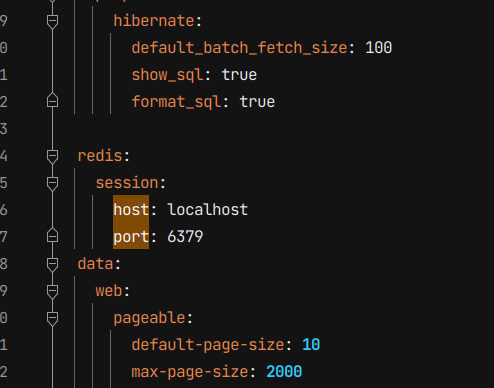
Task: Click the value 10 of default-page-size
Action: click(x=311, y=345)
